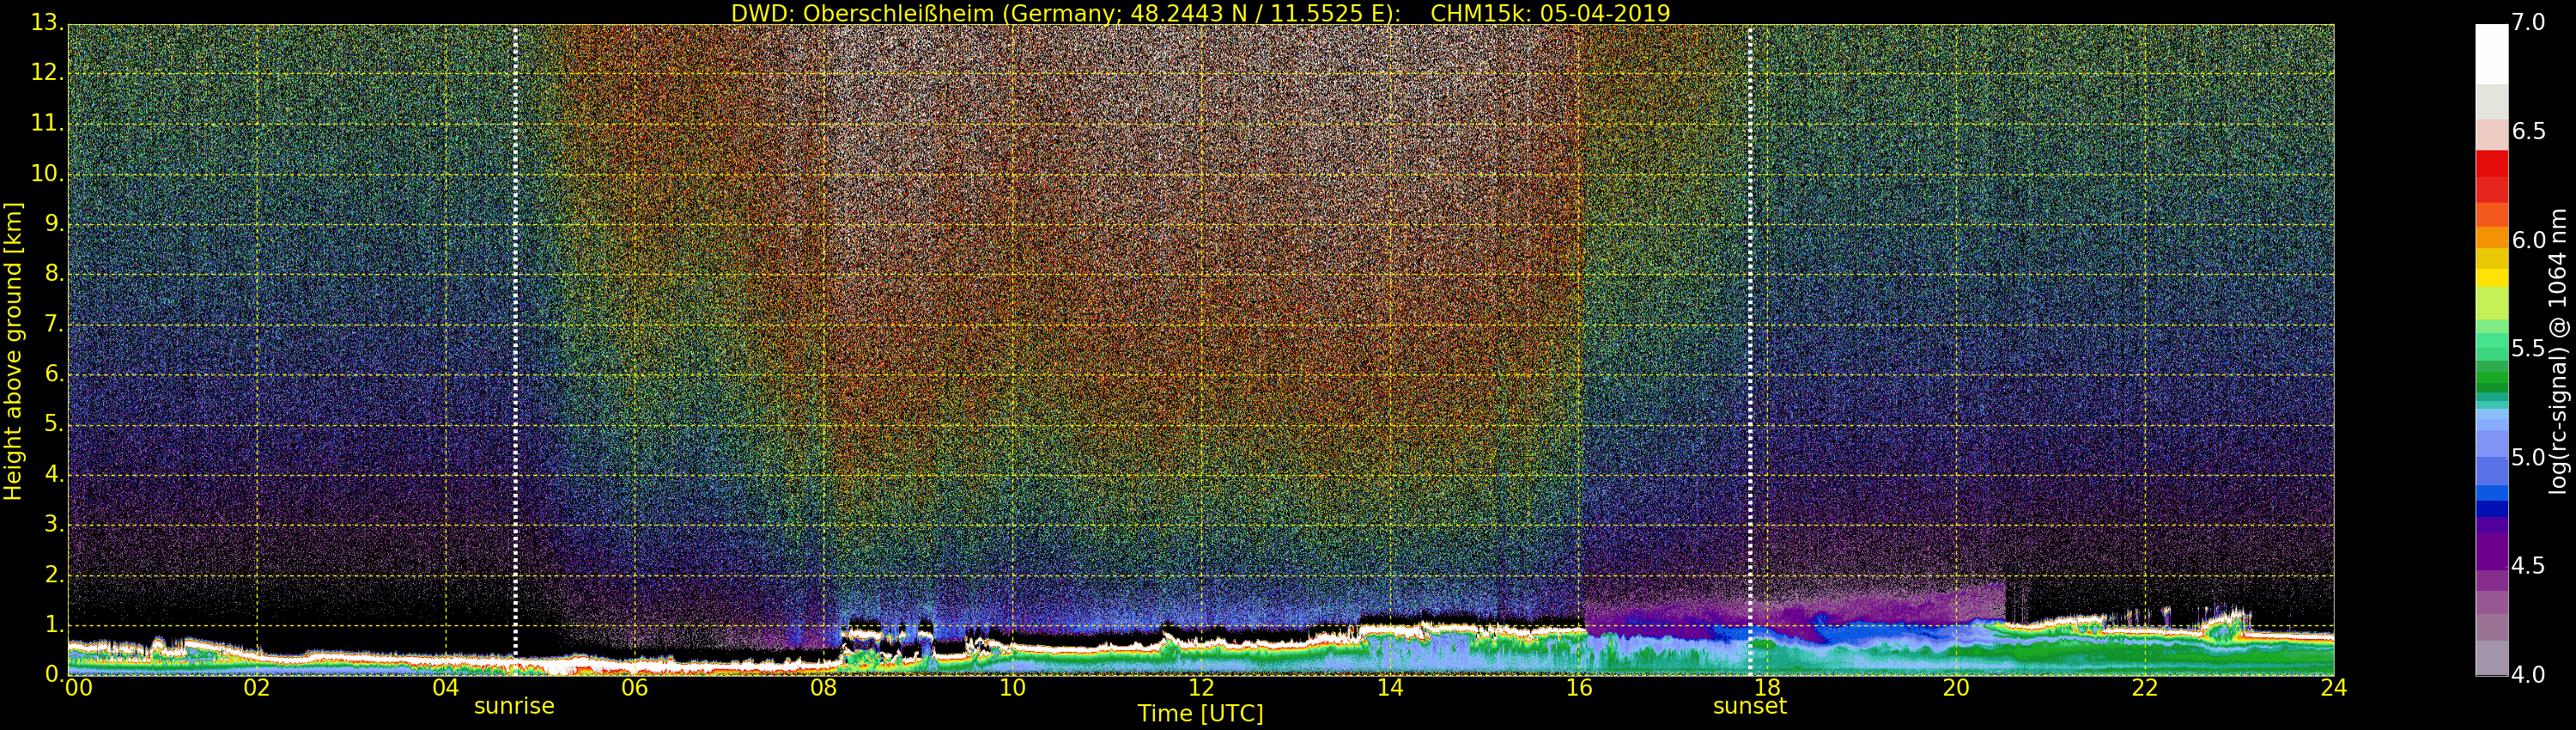Click the 'Time [UTC]' axis label
The width and height of the screenshot is (2576, 730).
point(1200,714)
